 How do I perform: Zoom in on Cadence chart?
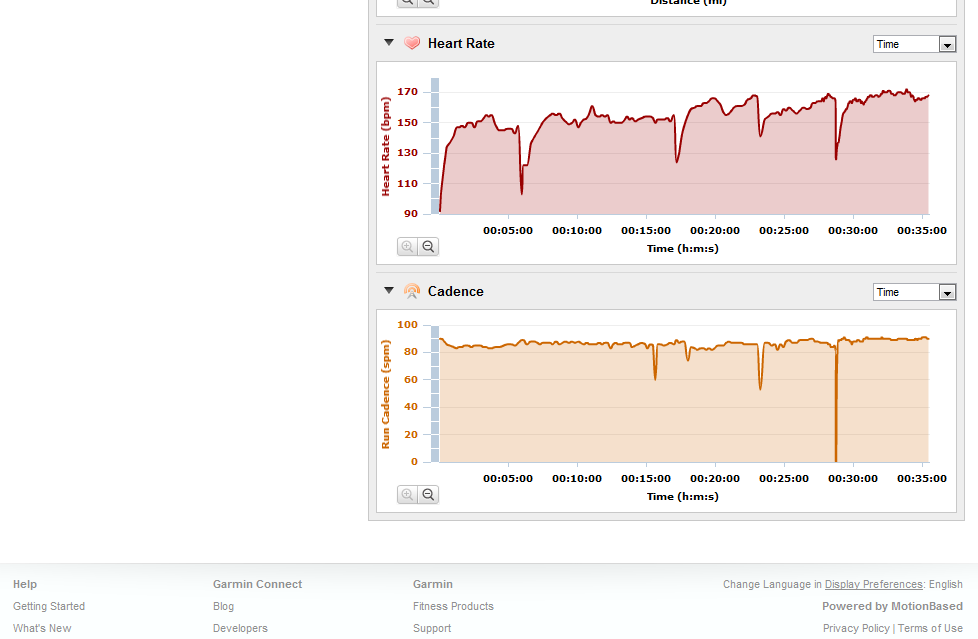point(407,495)
